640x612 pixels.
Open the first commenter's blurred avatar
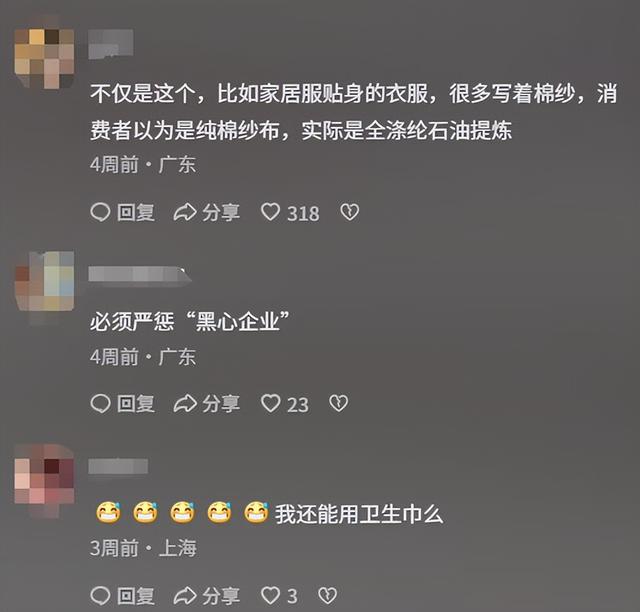click(44, 58)
